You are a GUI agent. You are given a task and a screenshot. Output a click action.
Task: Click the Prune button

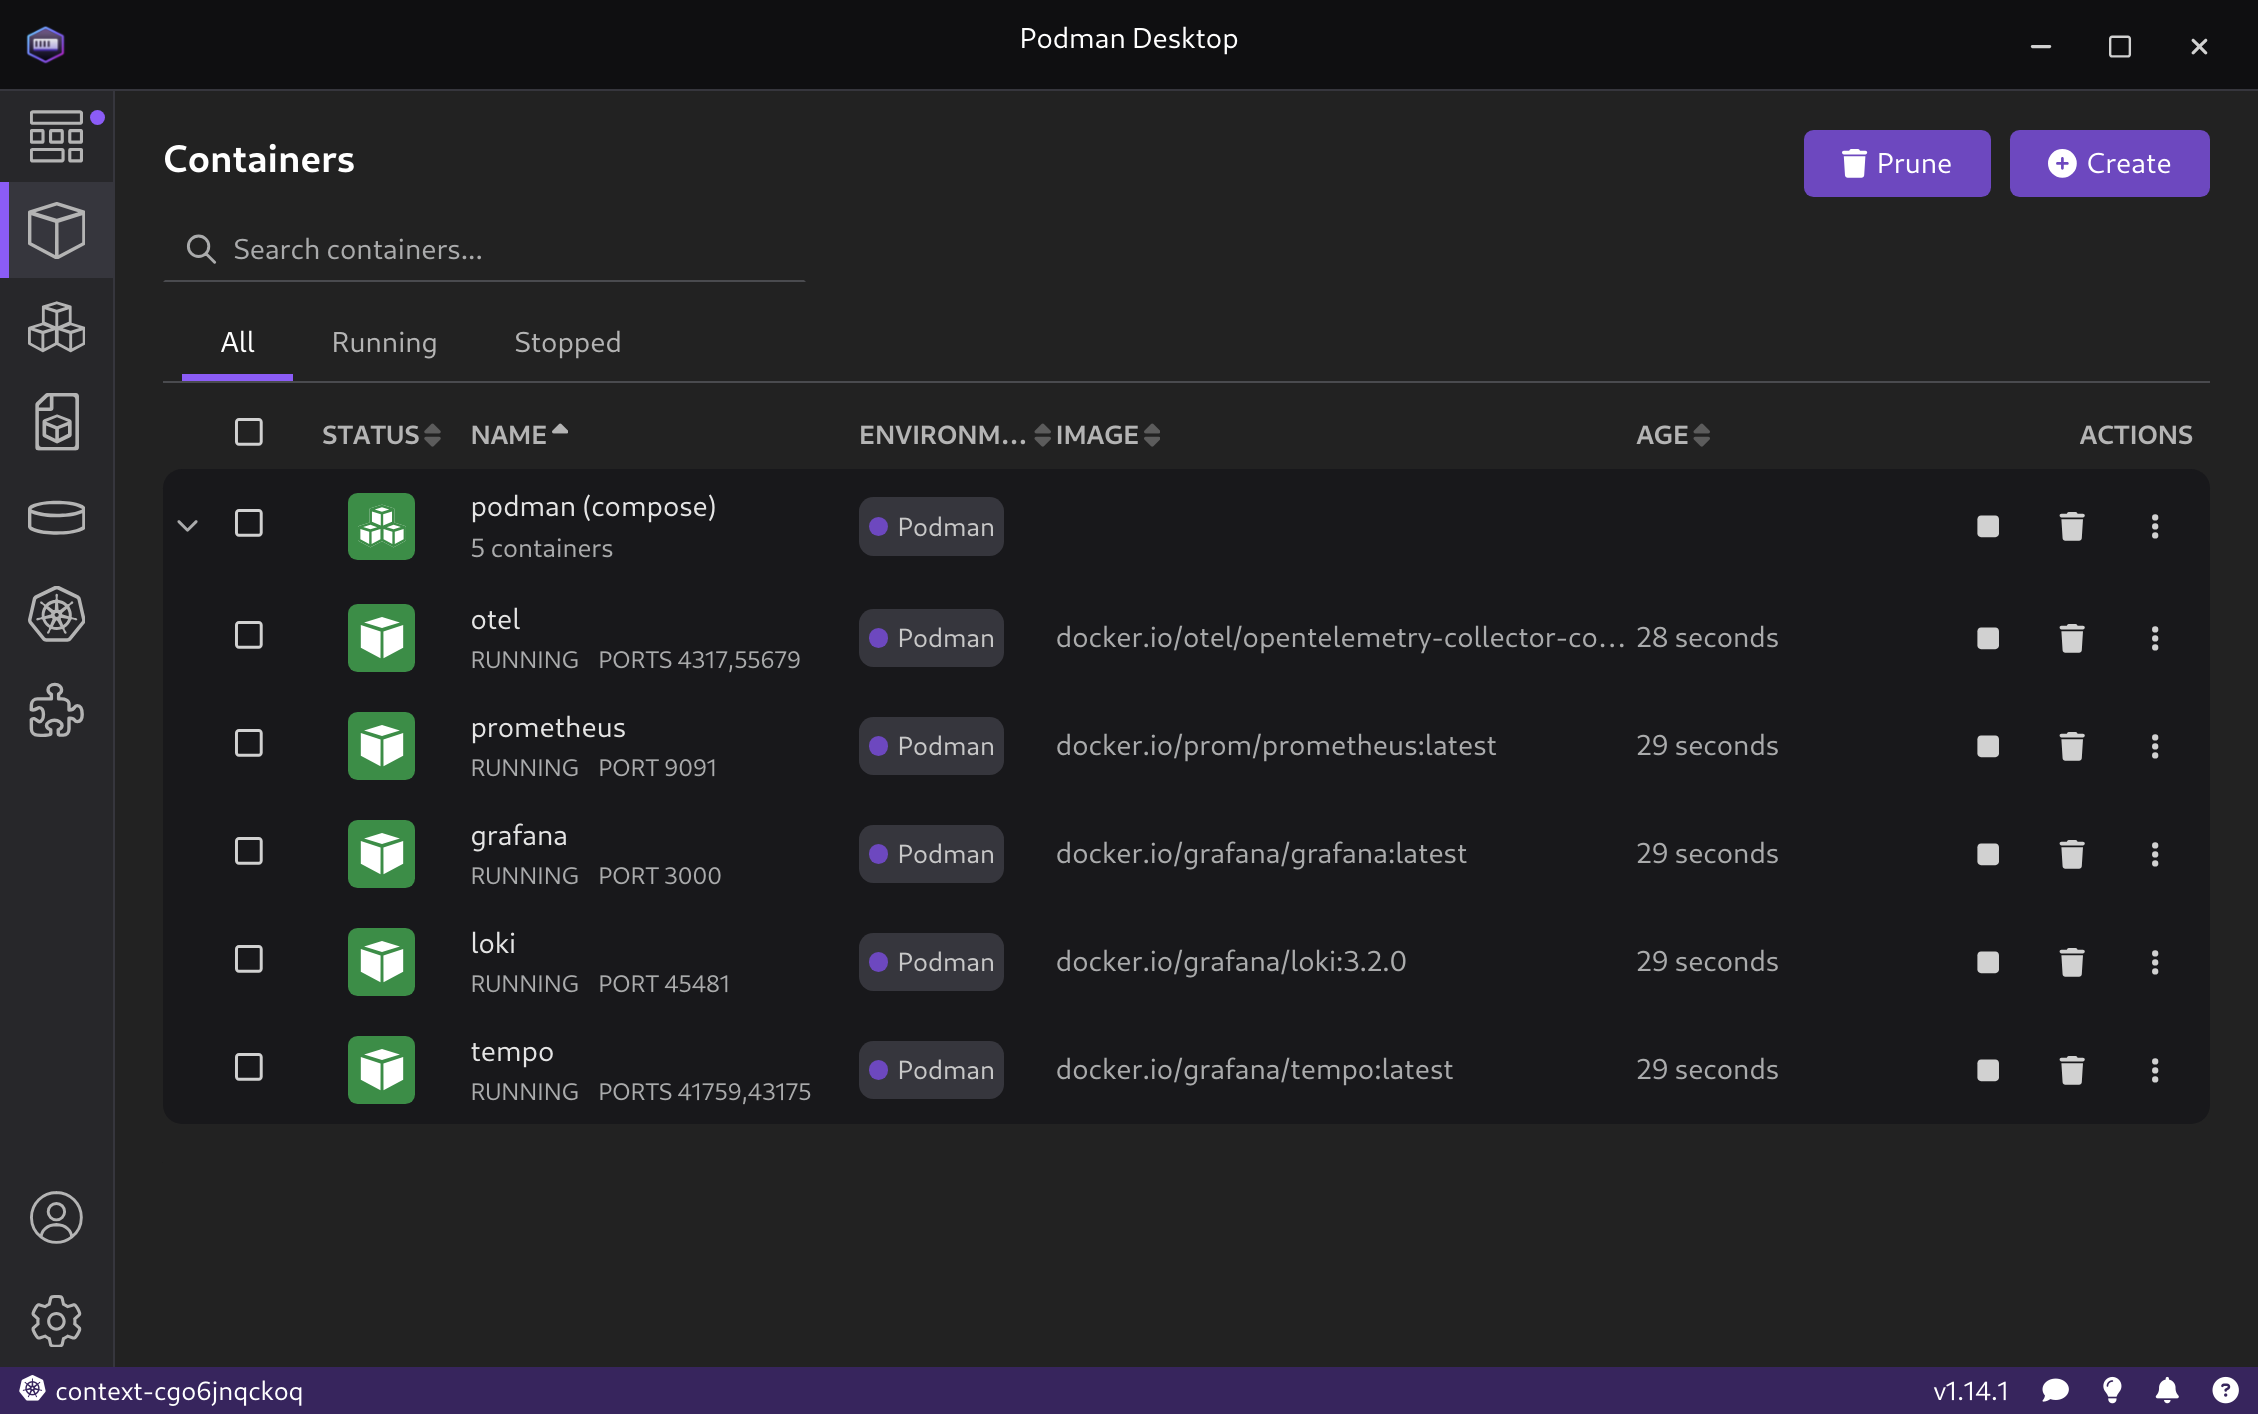tap(1896, 163)
